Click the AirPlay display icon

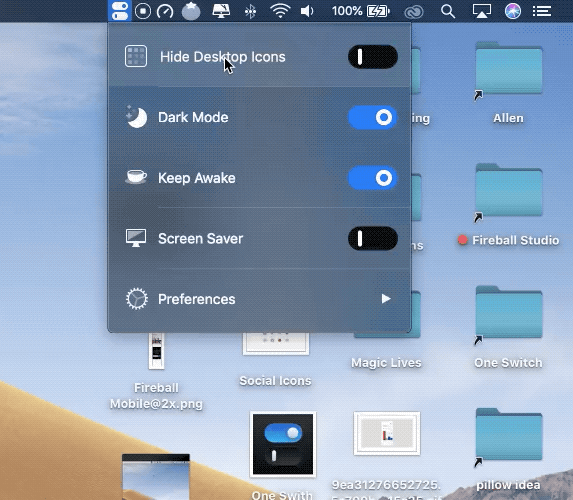pyautogui.click(x=482, y=11)
